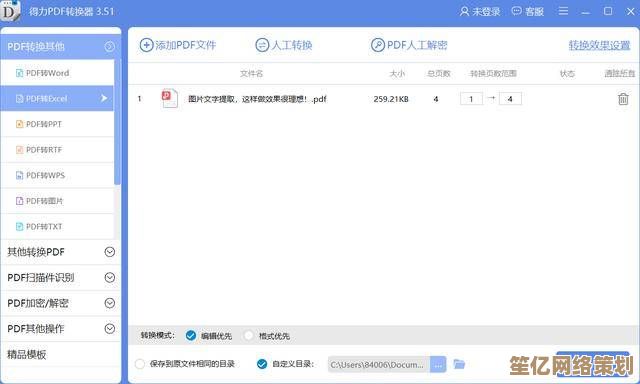Click the end page field showing 4
This screenshot has width=640, height=384.
tap(510, 99)
